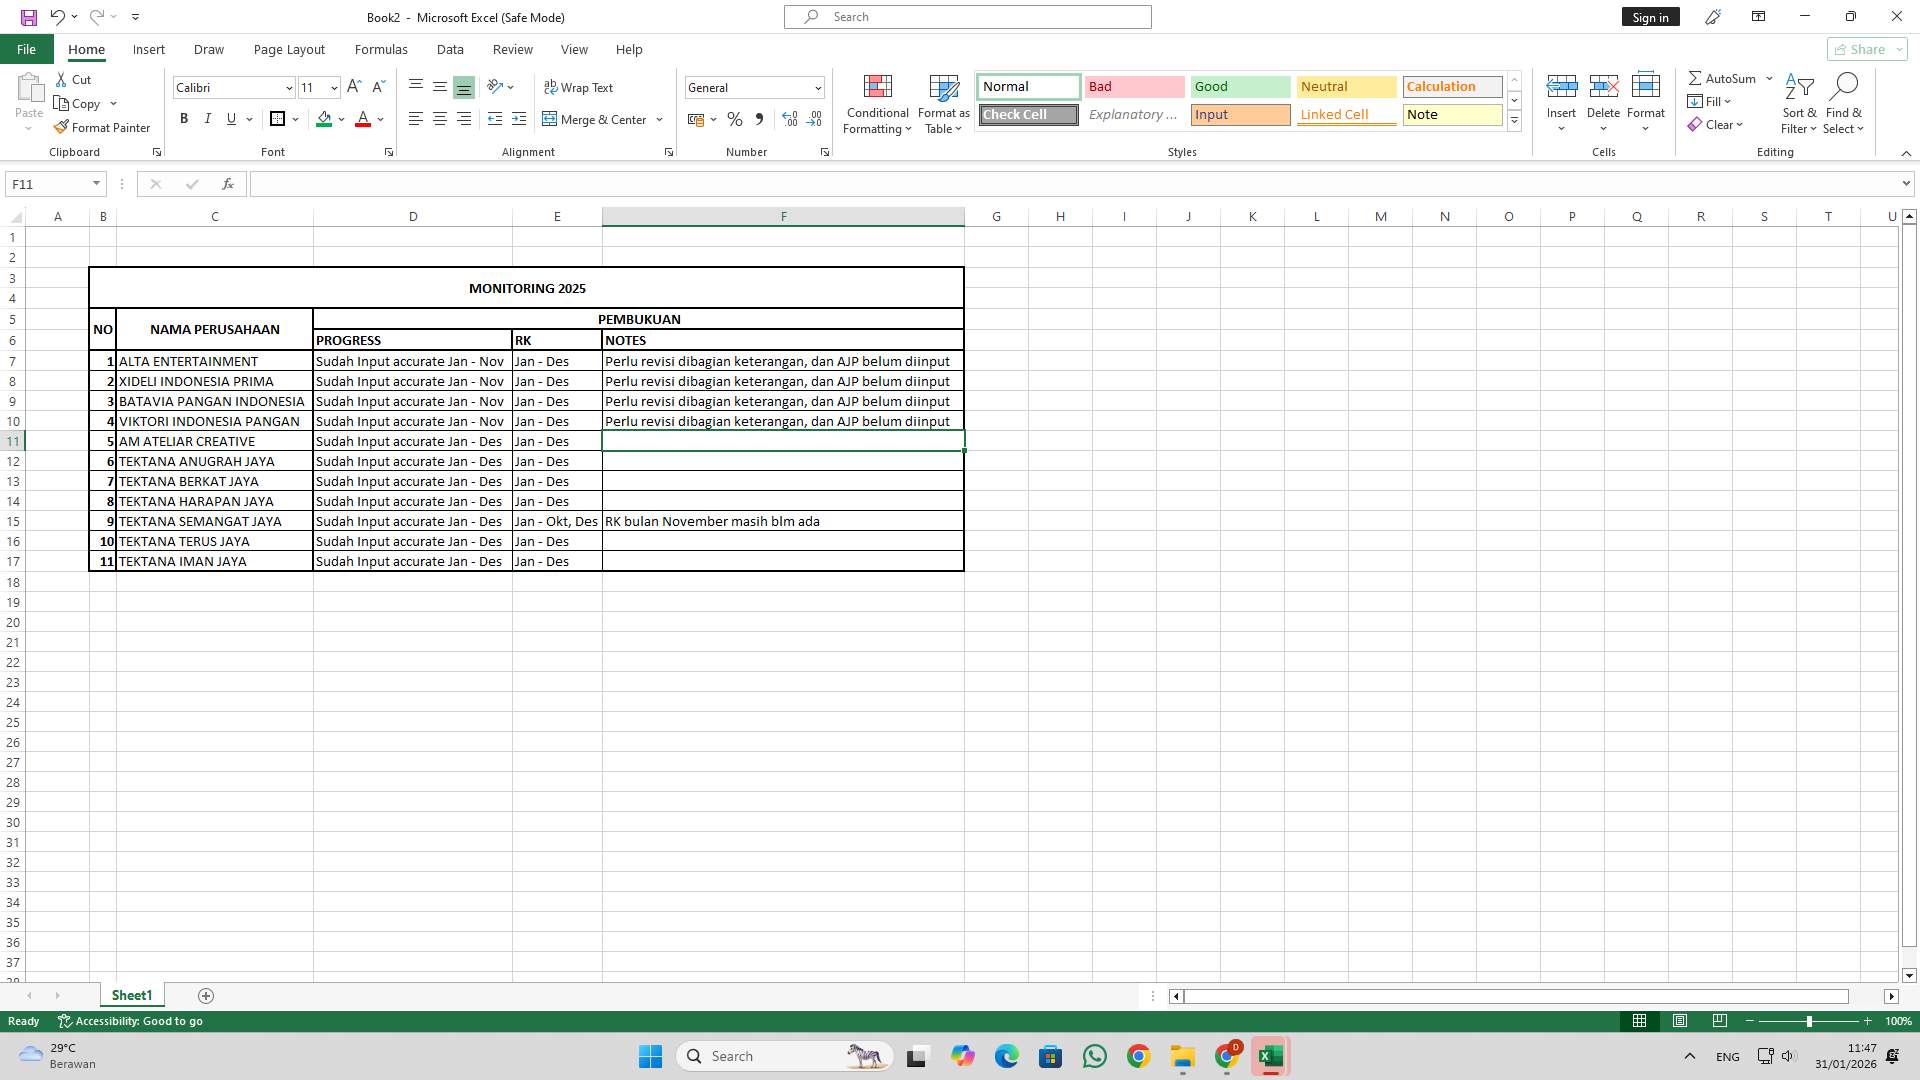Screen dimensions: 1920x1080
Task: Click the Share button
Action: (1862, 49)
